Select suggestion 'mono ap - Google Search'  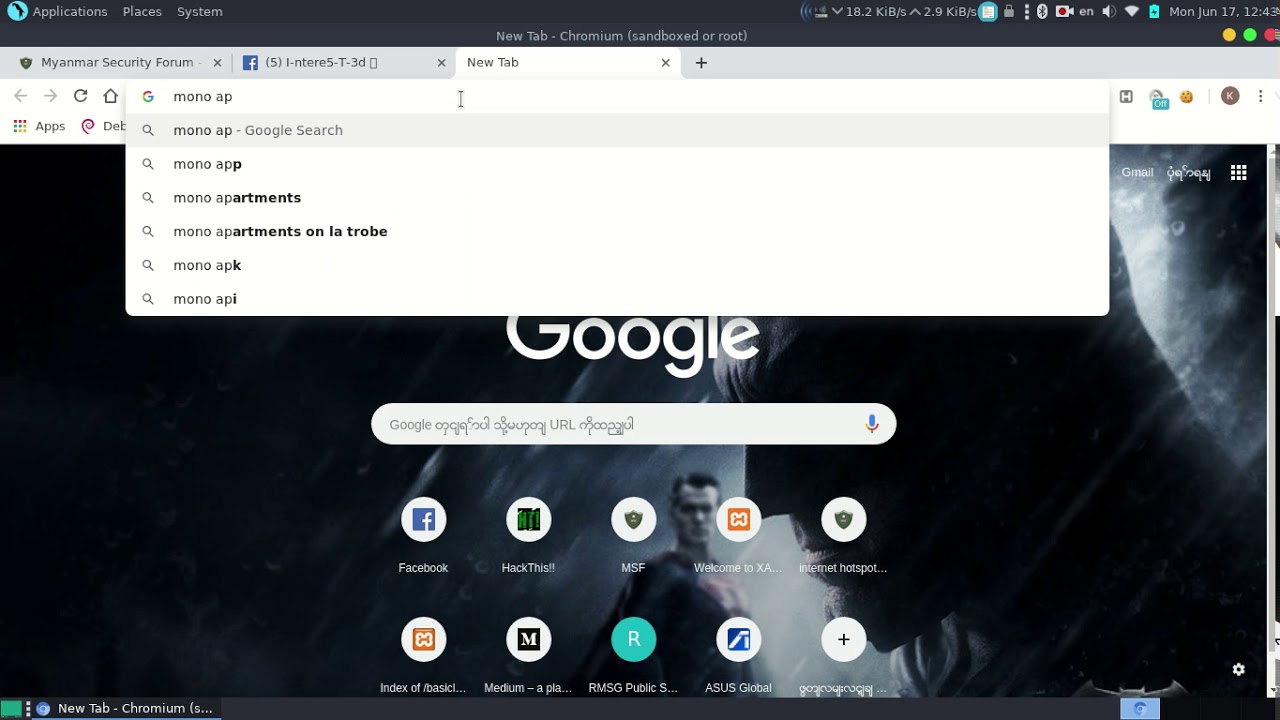(617, 130)
